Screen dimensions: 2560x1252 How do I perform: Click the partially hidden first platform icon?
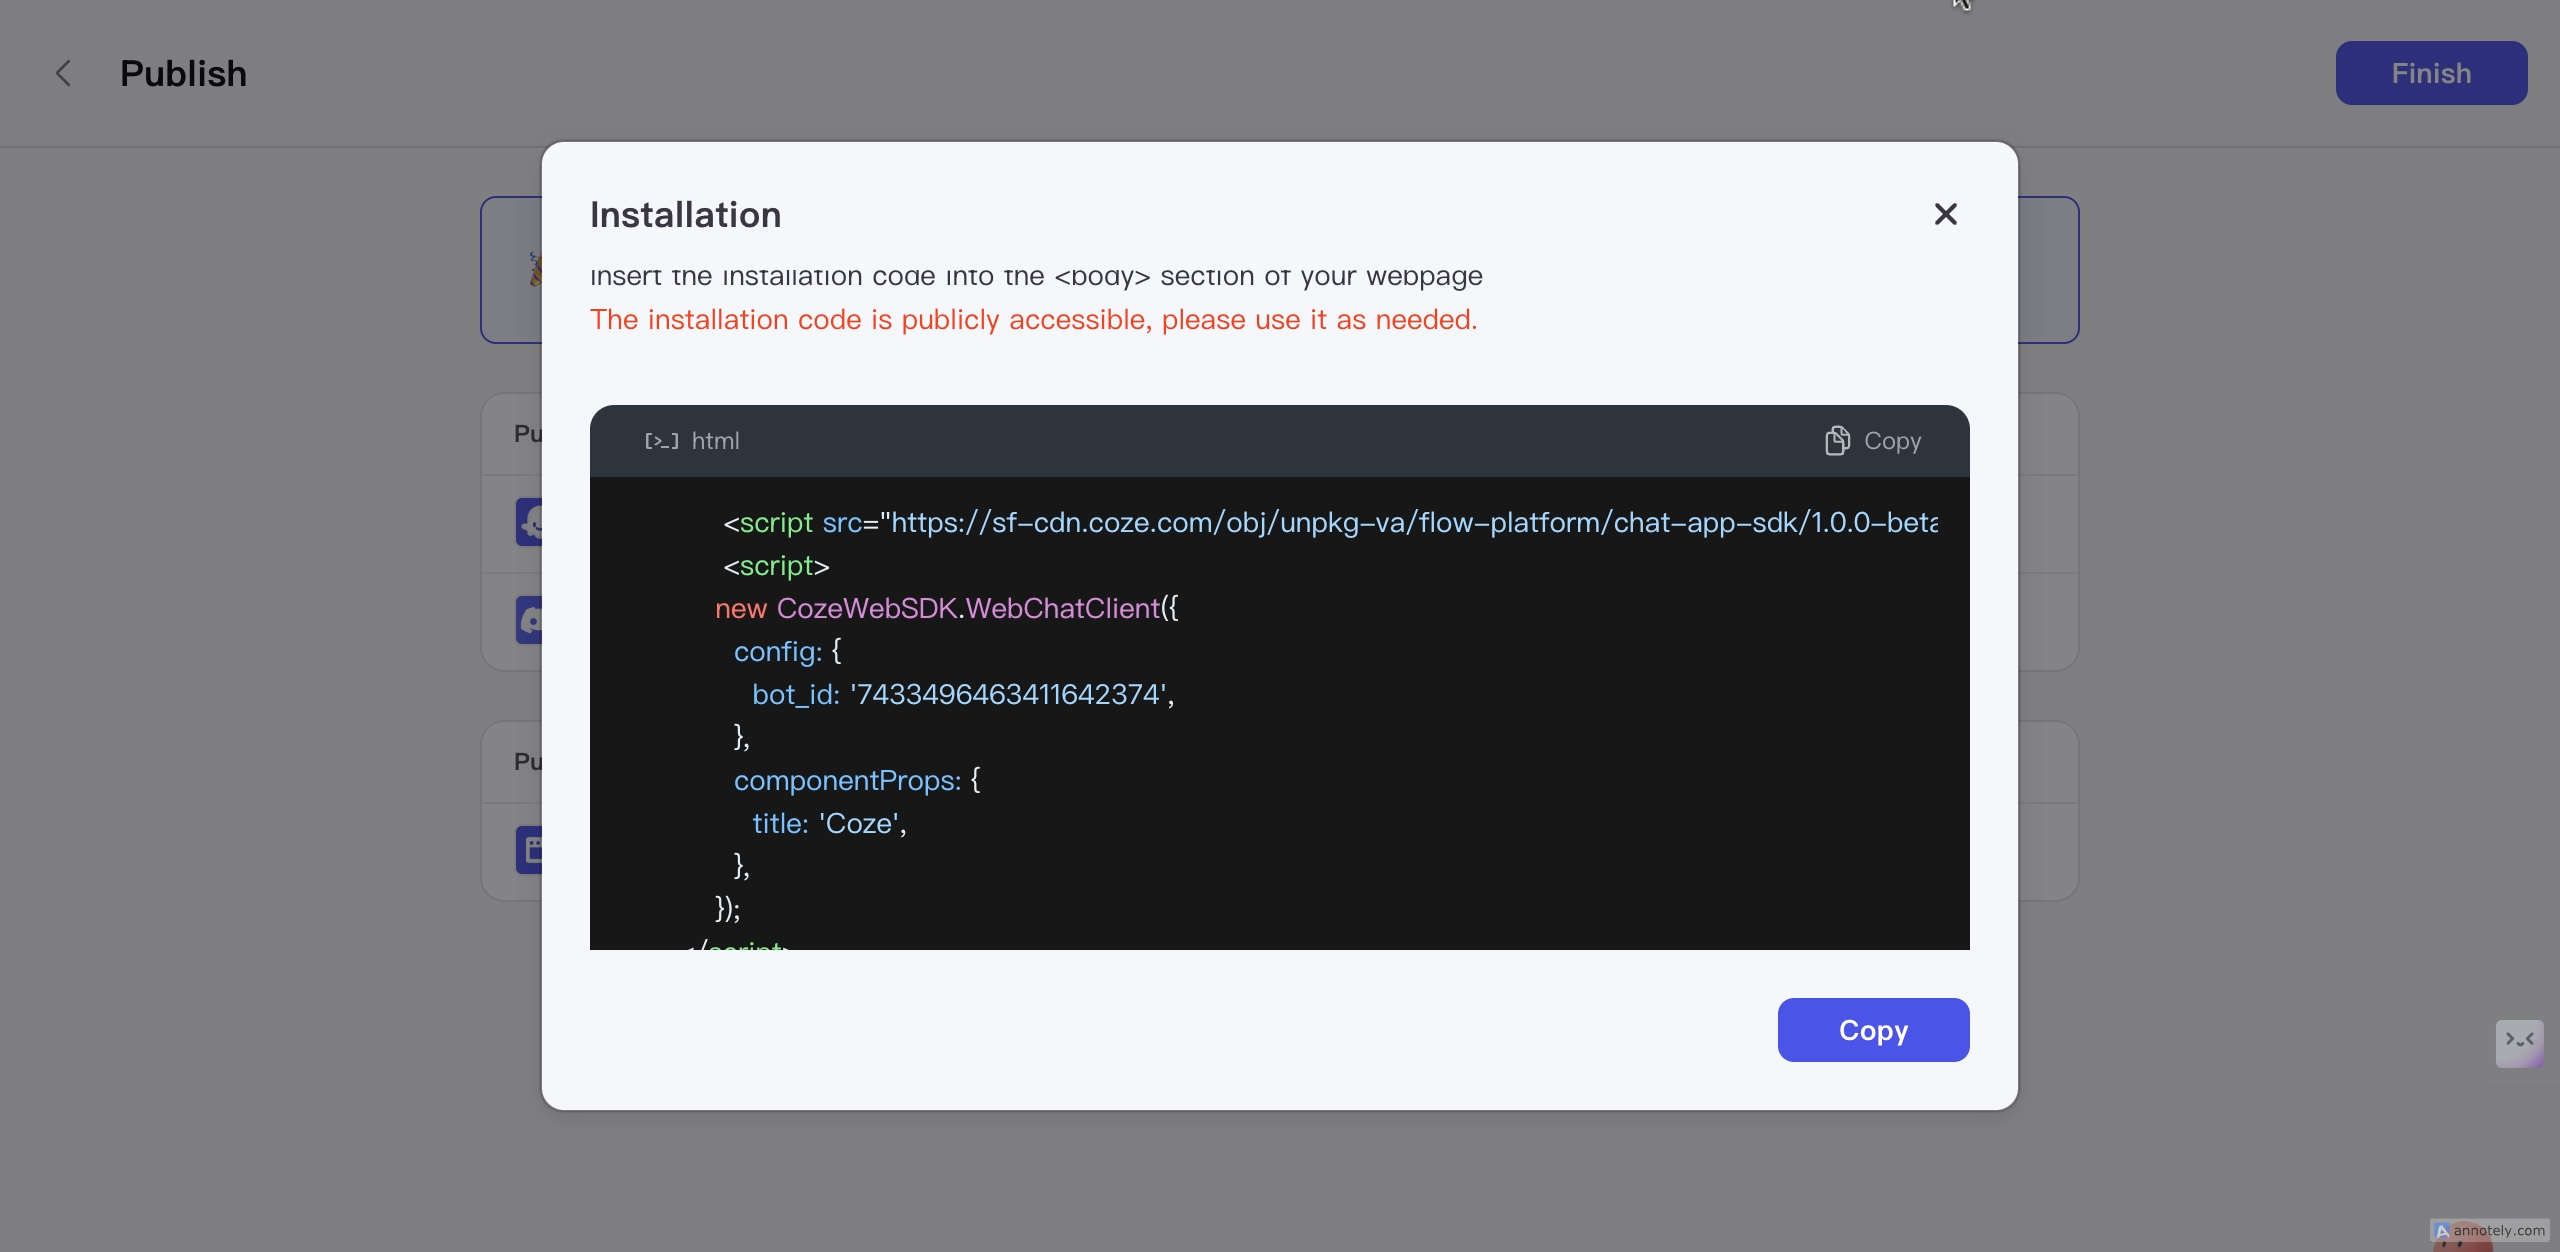529,522
